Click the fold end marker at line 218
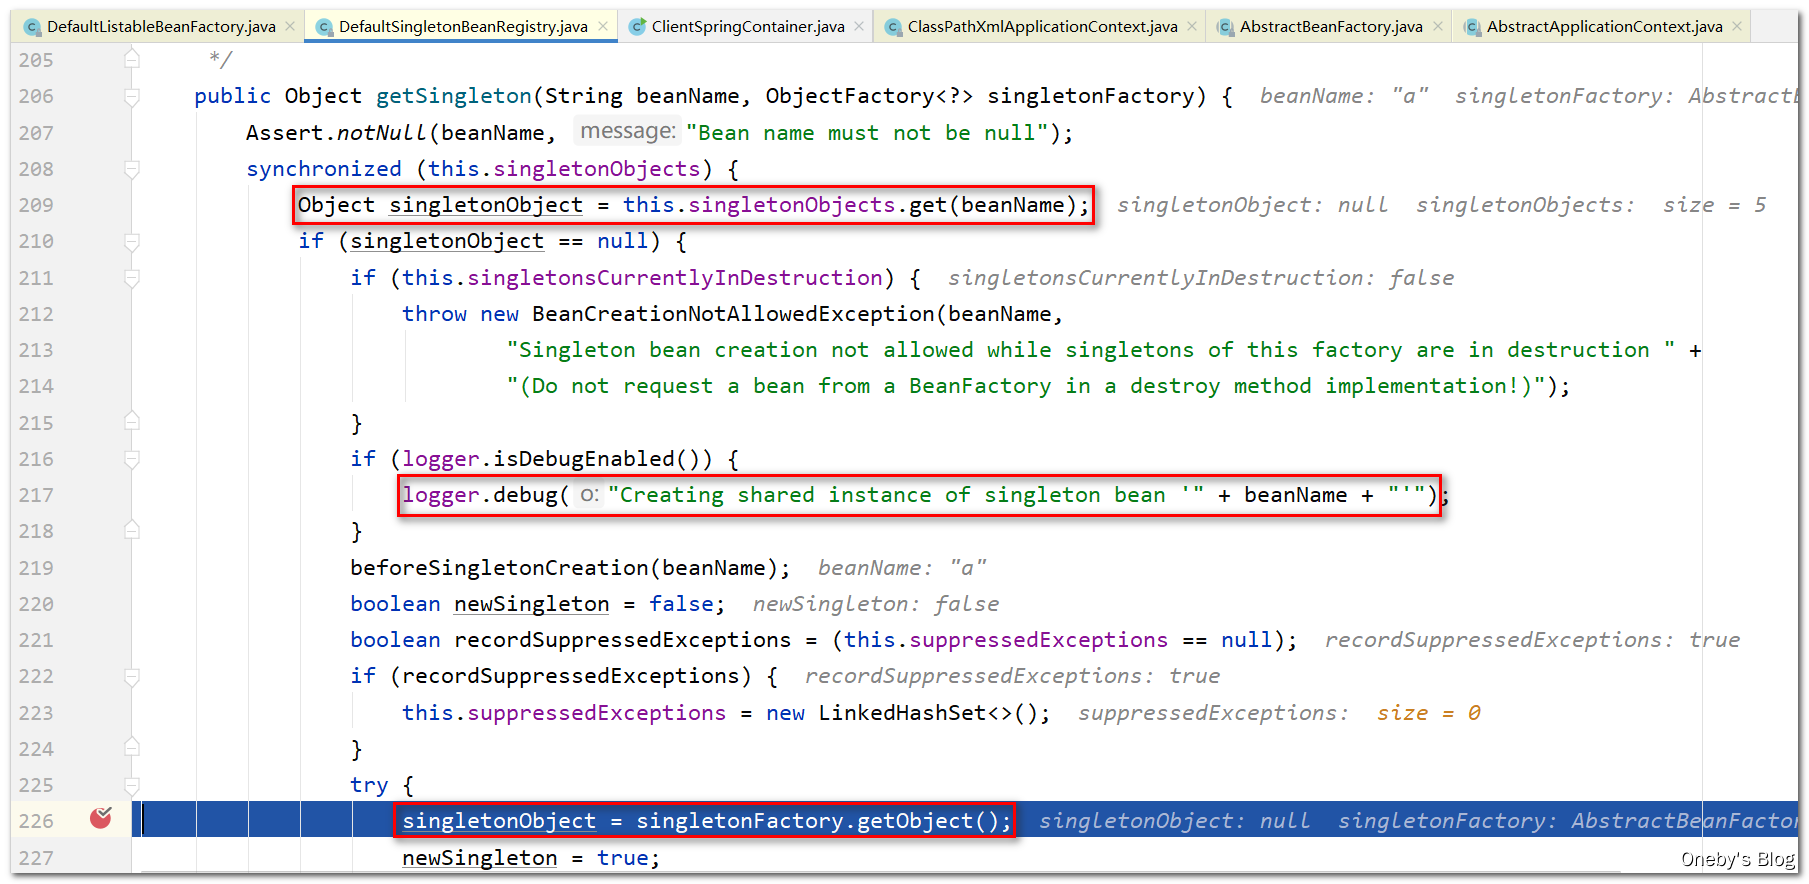The width and height of the screenshot is (1809, 884). click(132, 531)
